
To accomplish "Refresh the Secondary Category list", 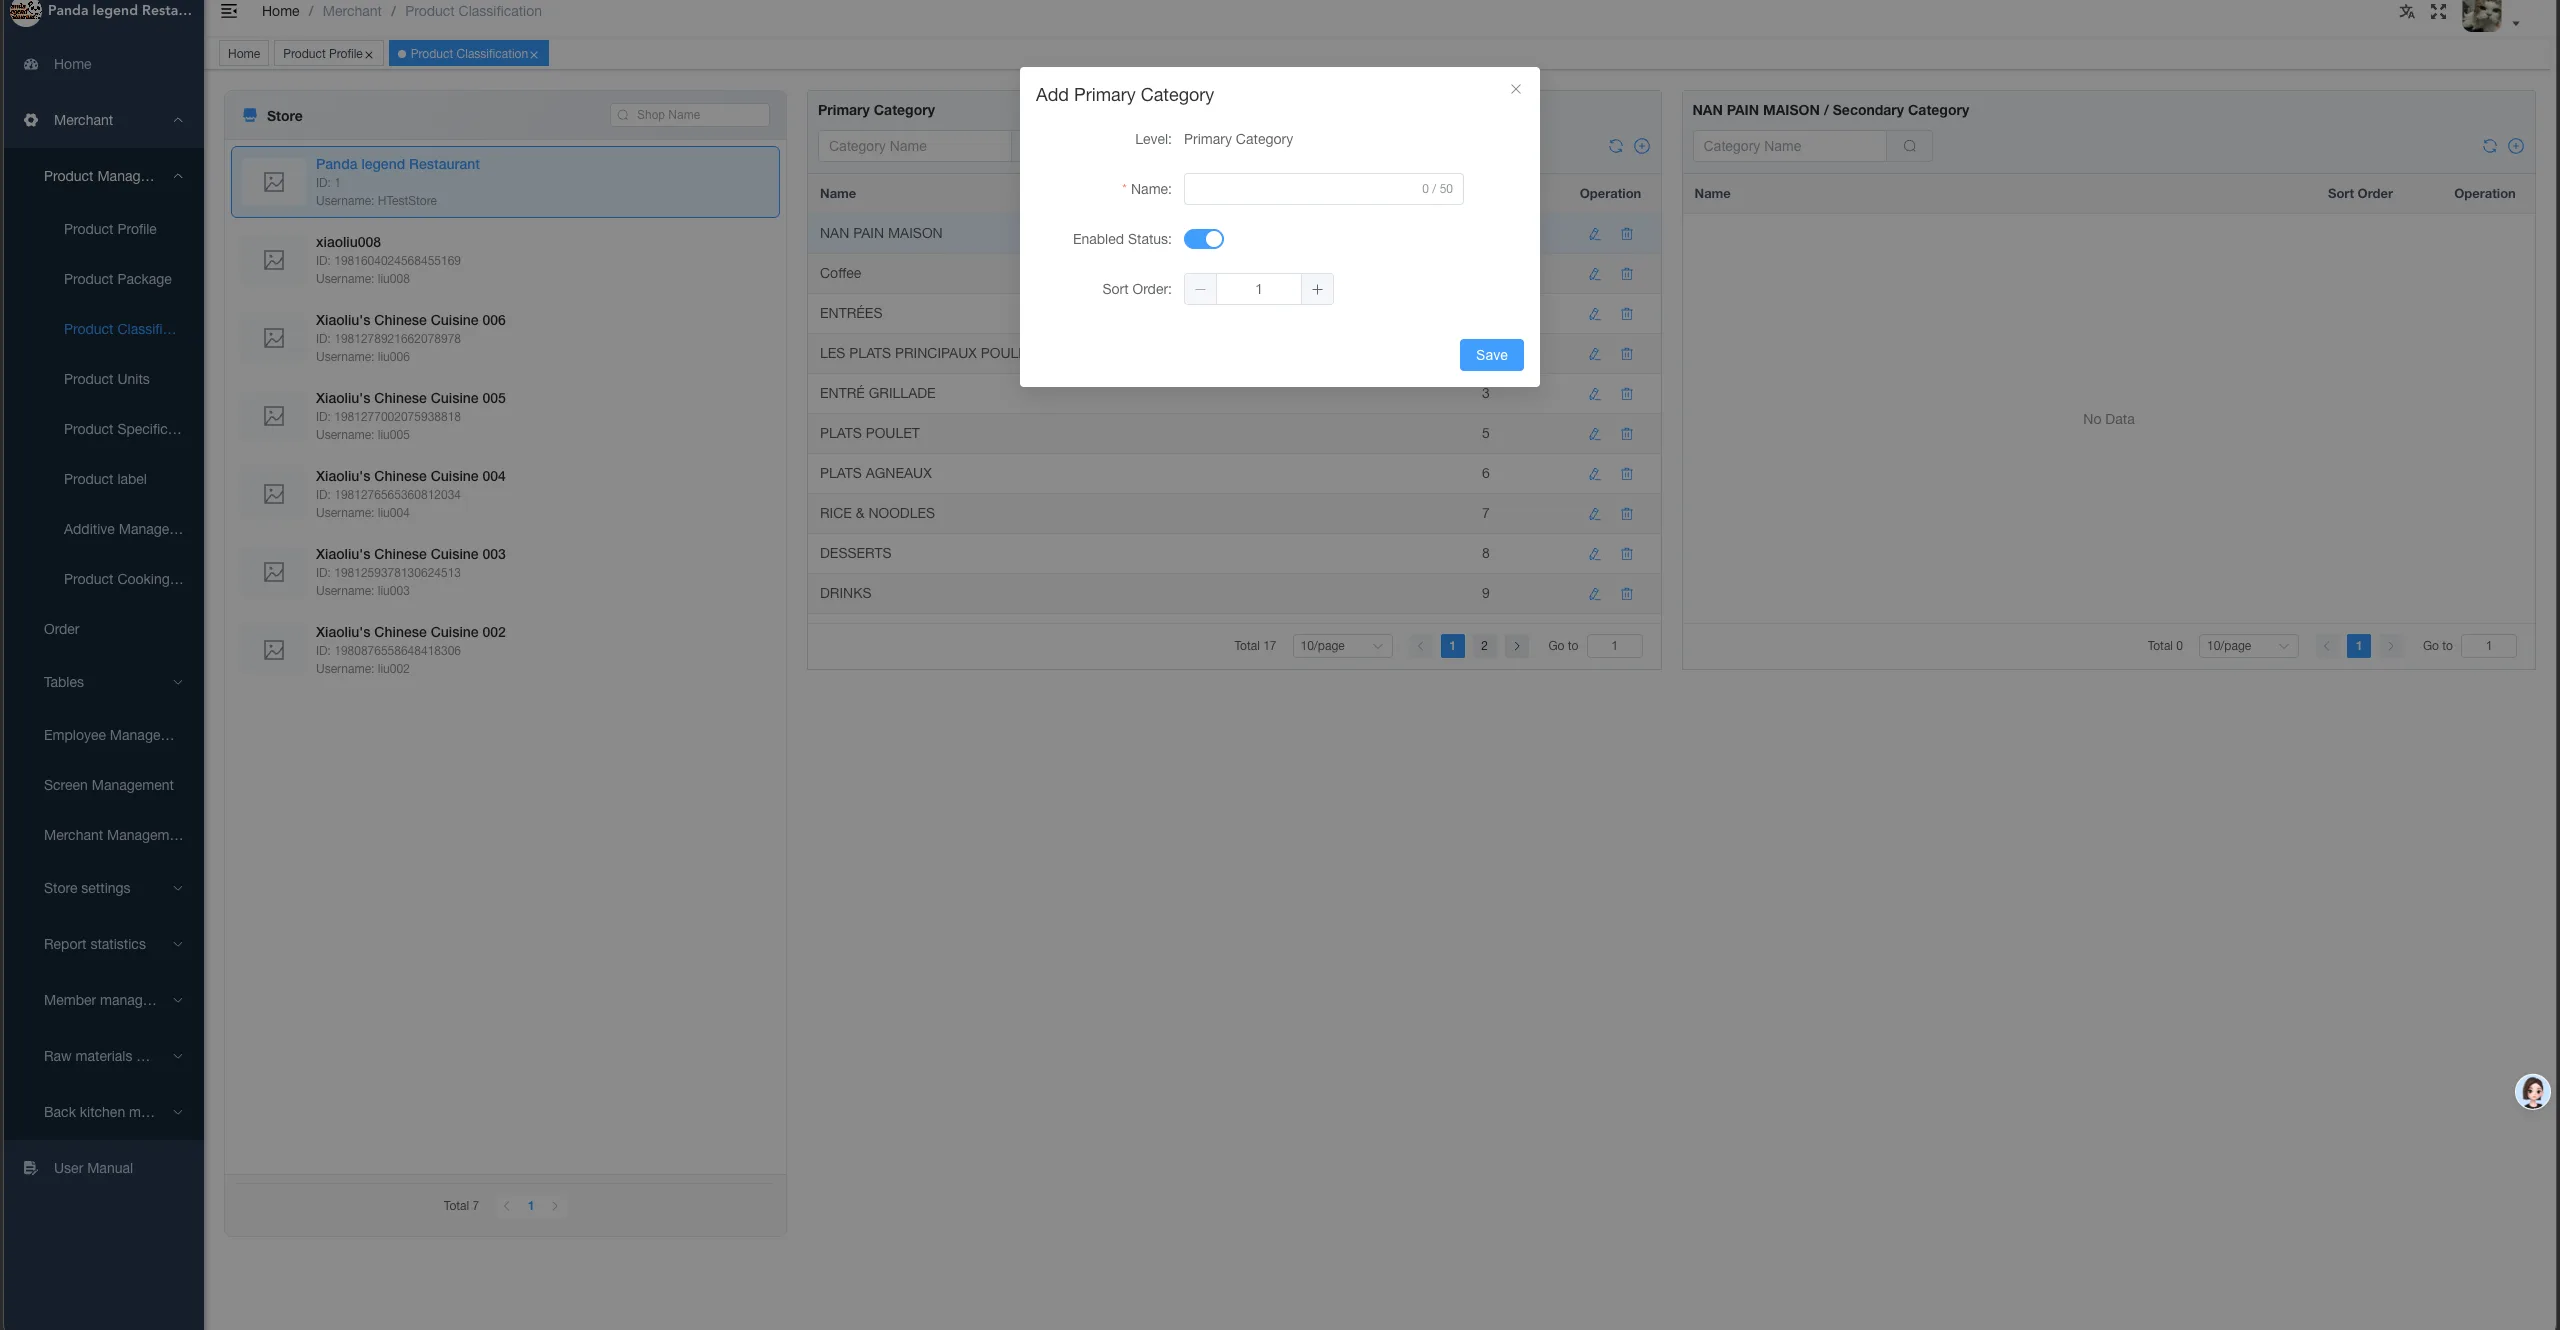I will coord(2490,146).
